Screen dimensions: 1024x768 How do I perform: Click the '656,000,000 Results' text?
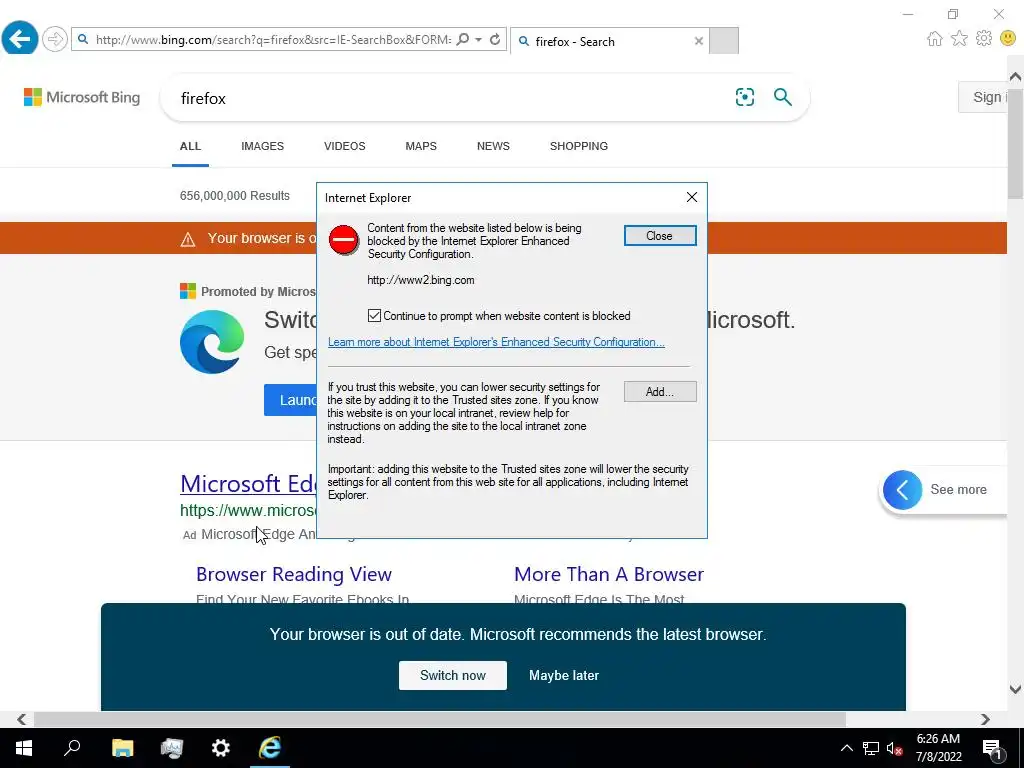pos(234,196)
